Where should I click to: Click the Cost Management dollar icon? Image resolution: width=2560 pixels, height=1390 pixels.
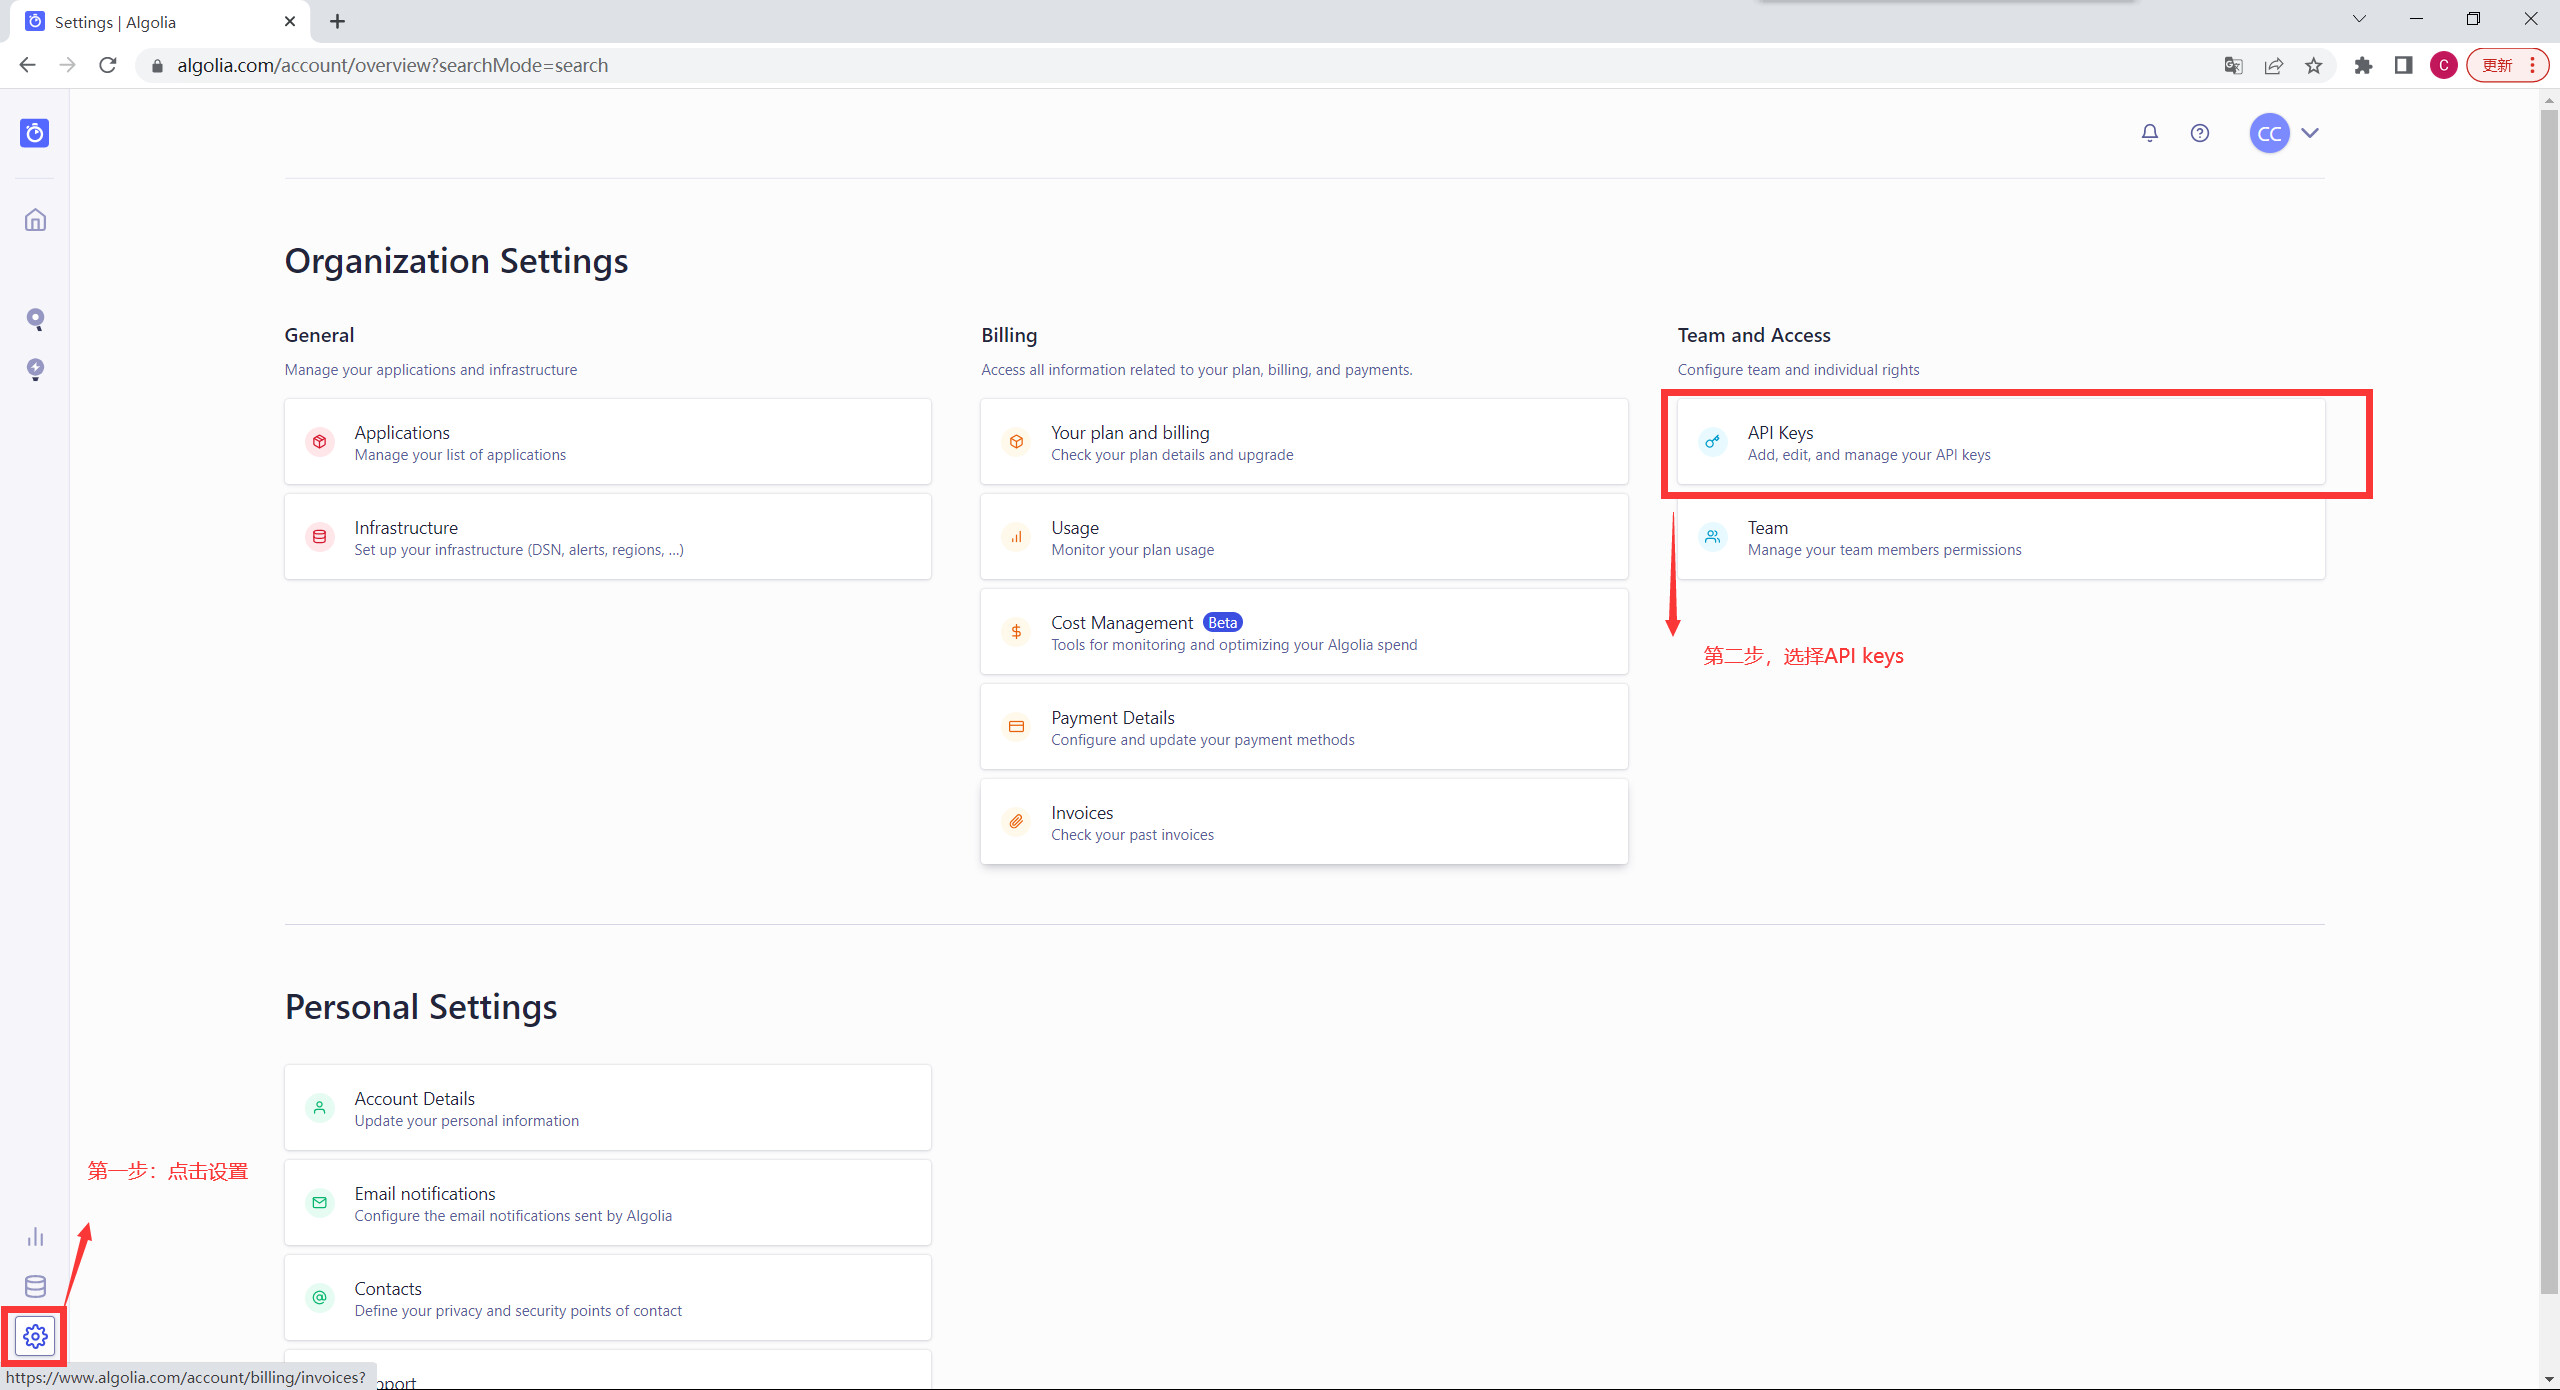(1016, 631)
